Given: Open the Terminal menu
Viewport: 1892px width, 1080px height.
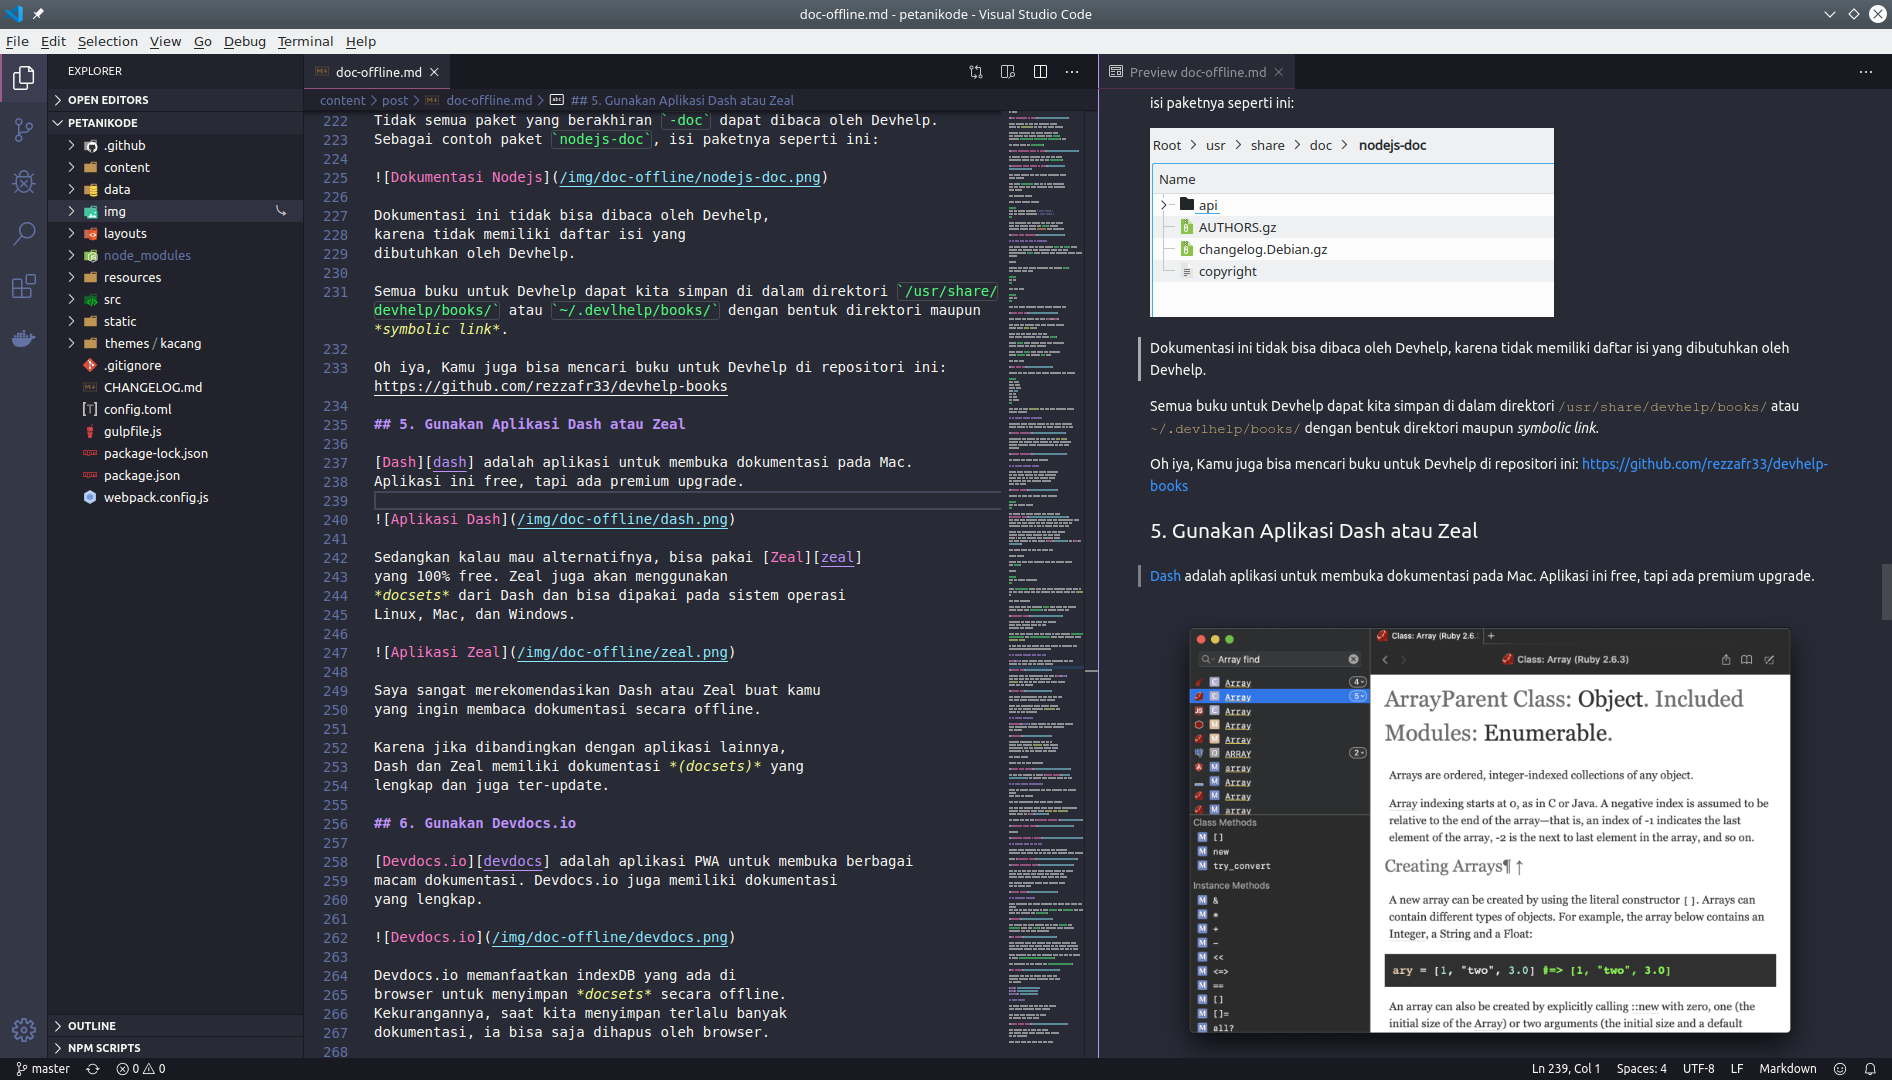Looking at the screenshot, I should pyautogui.click(x=305, y=41).
